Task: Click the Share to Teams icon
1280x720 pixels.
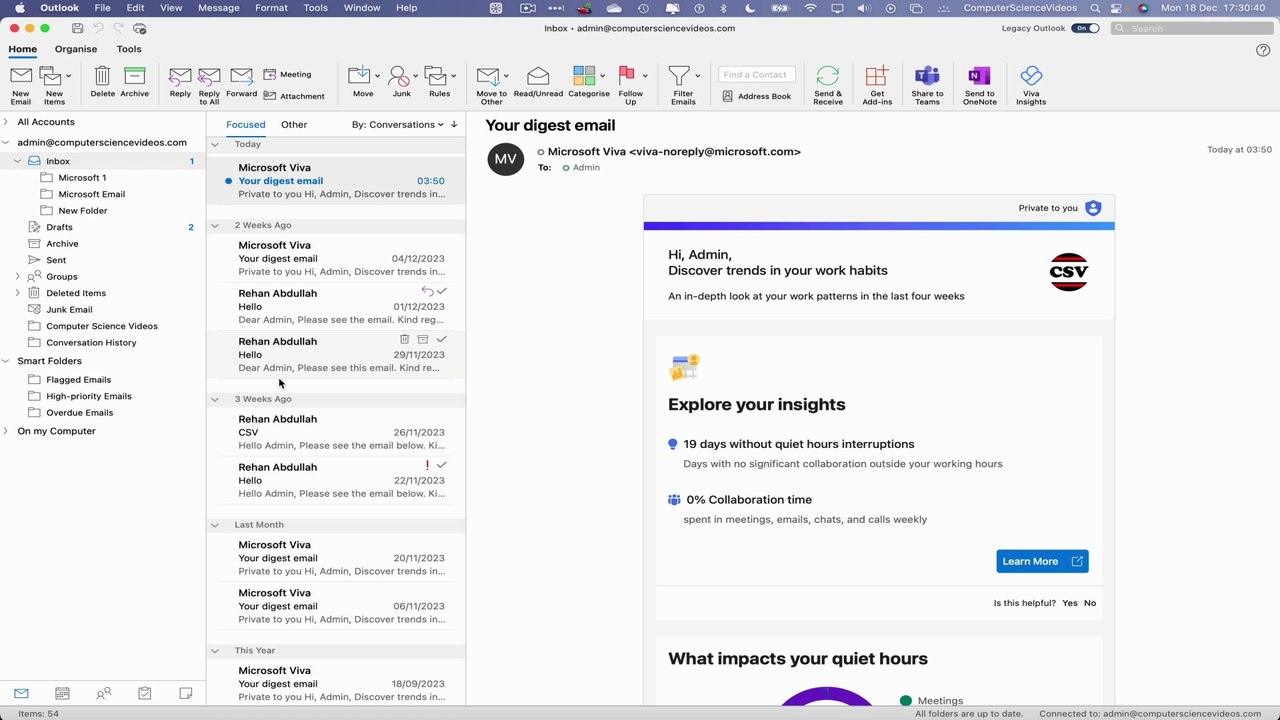Action: 927,76
